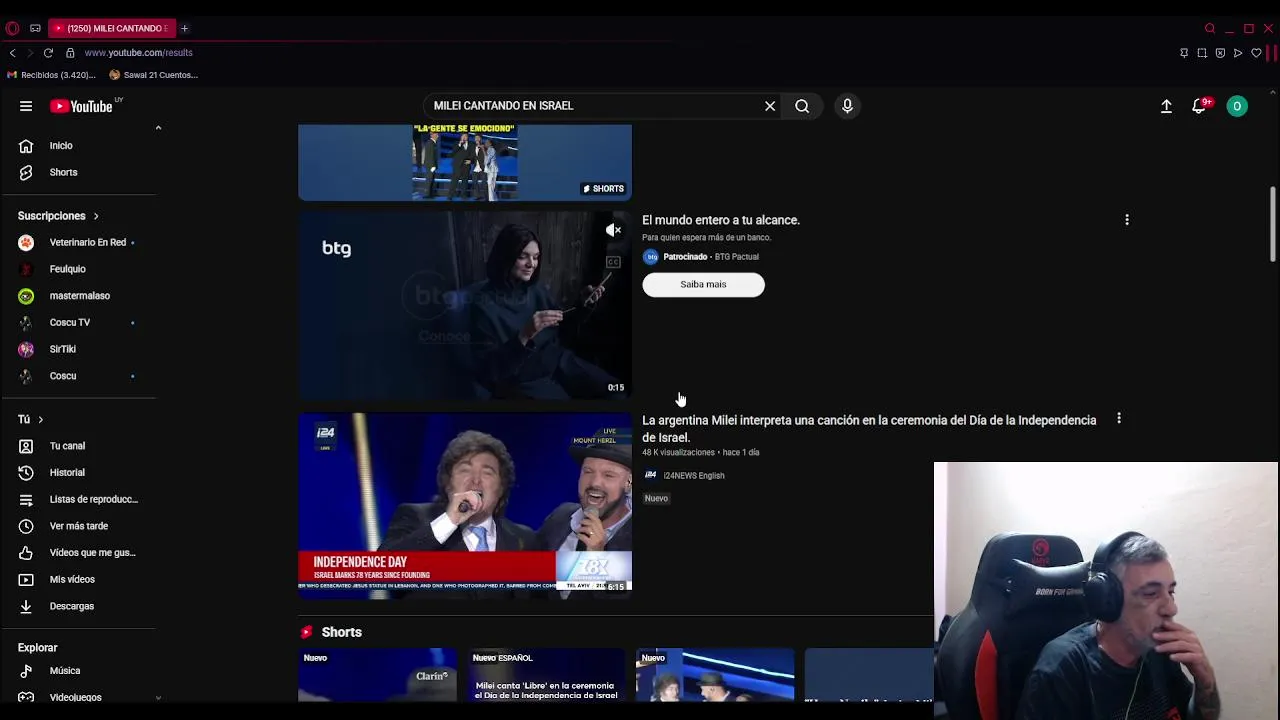Unmute the BTG ad preview
This screenshot has width=1280, height=720.
point(613,231)
